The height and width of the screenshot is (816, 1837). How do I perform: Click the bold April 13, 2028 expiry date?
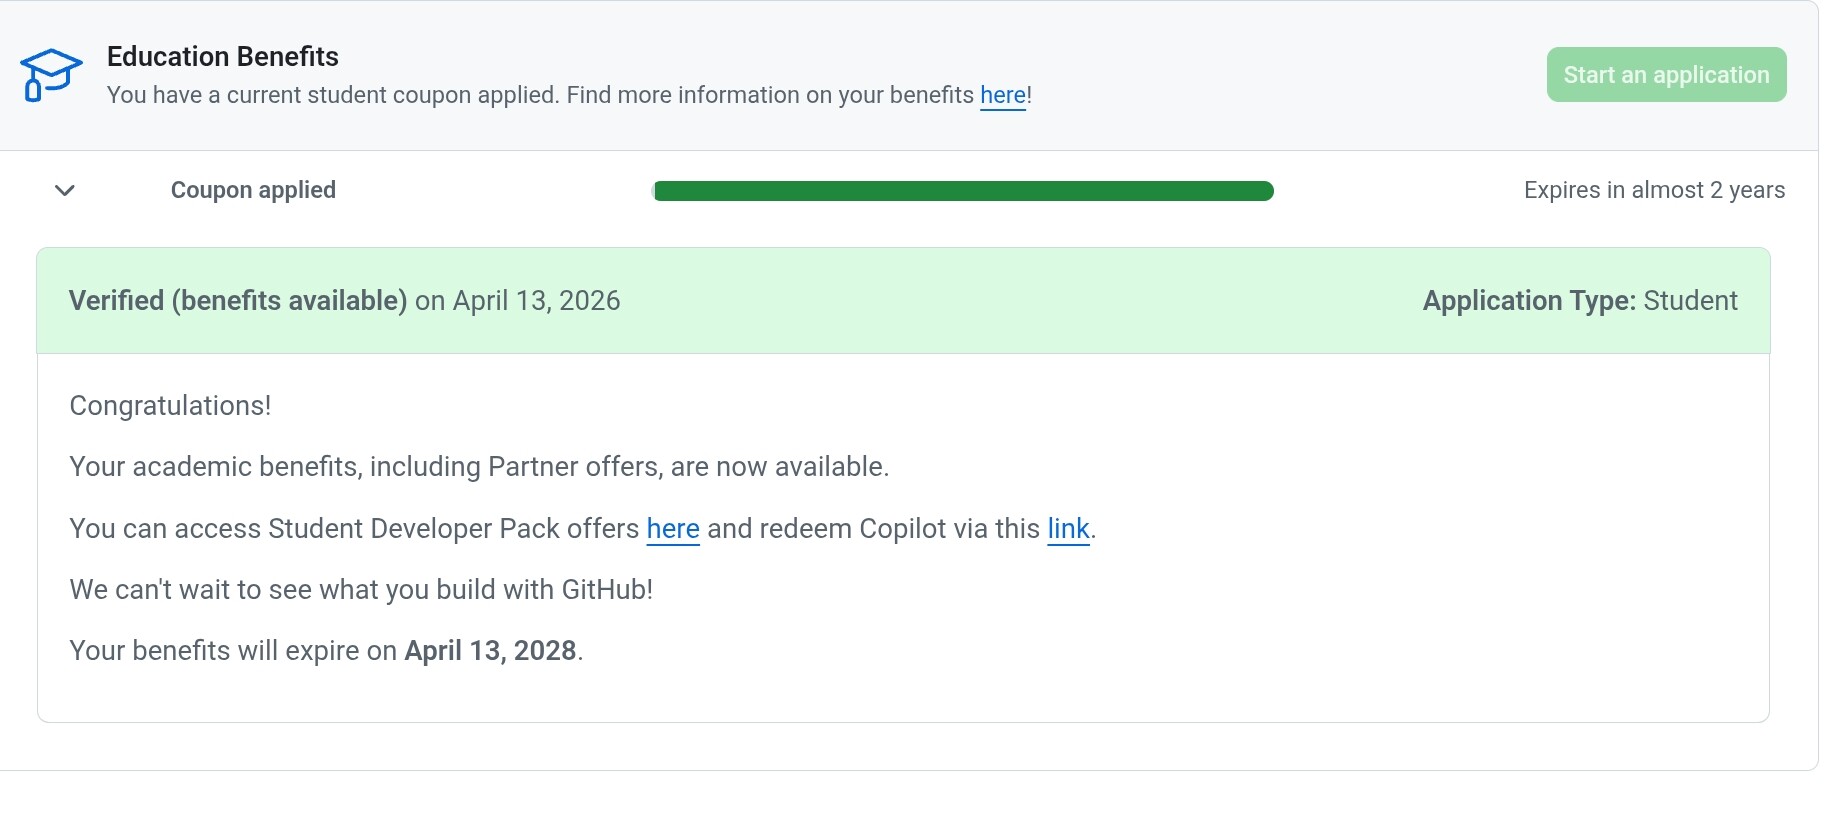pyautogui.click(x=490, y=651)
